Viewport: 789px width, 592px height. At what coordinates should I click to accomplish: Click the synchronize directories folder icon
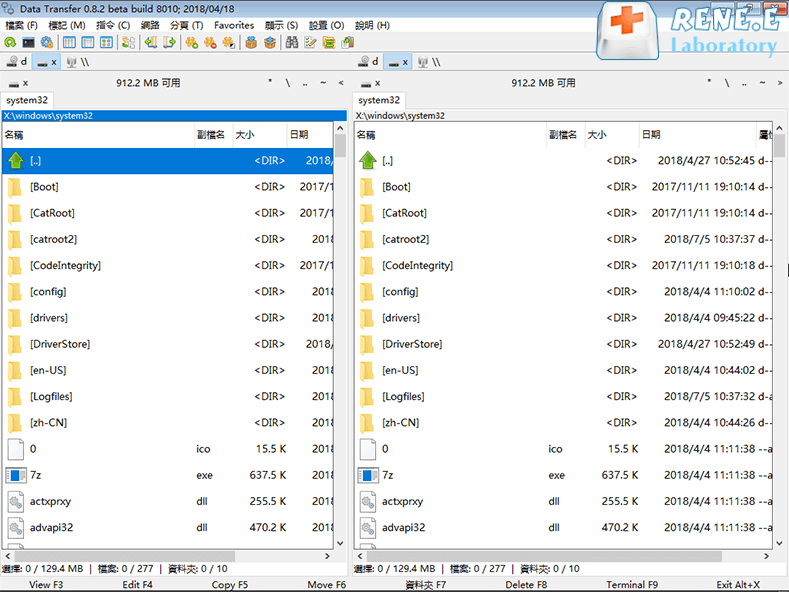coord(329,43)
